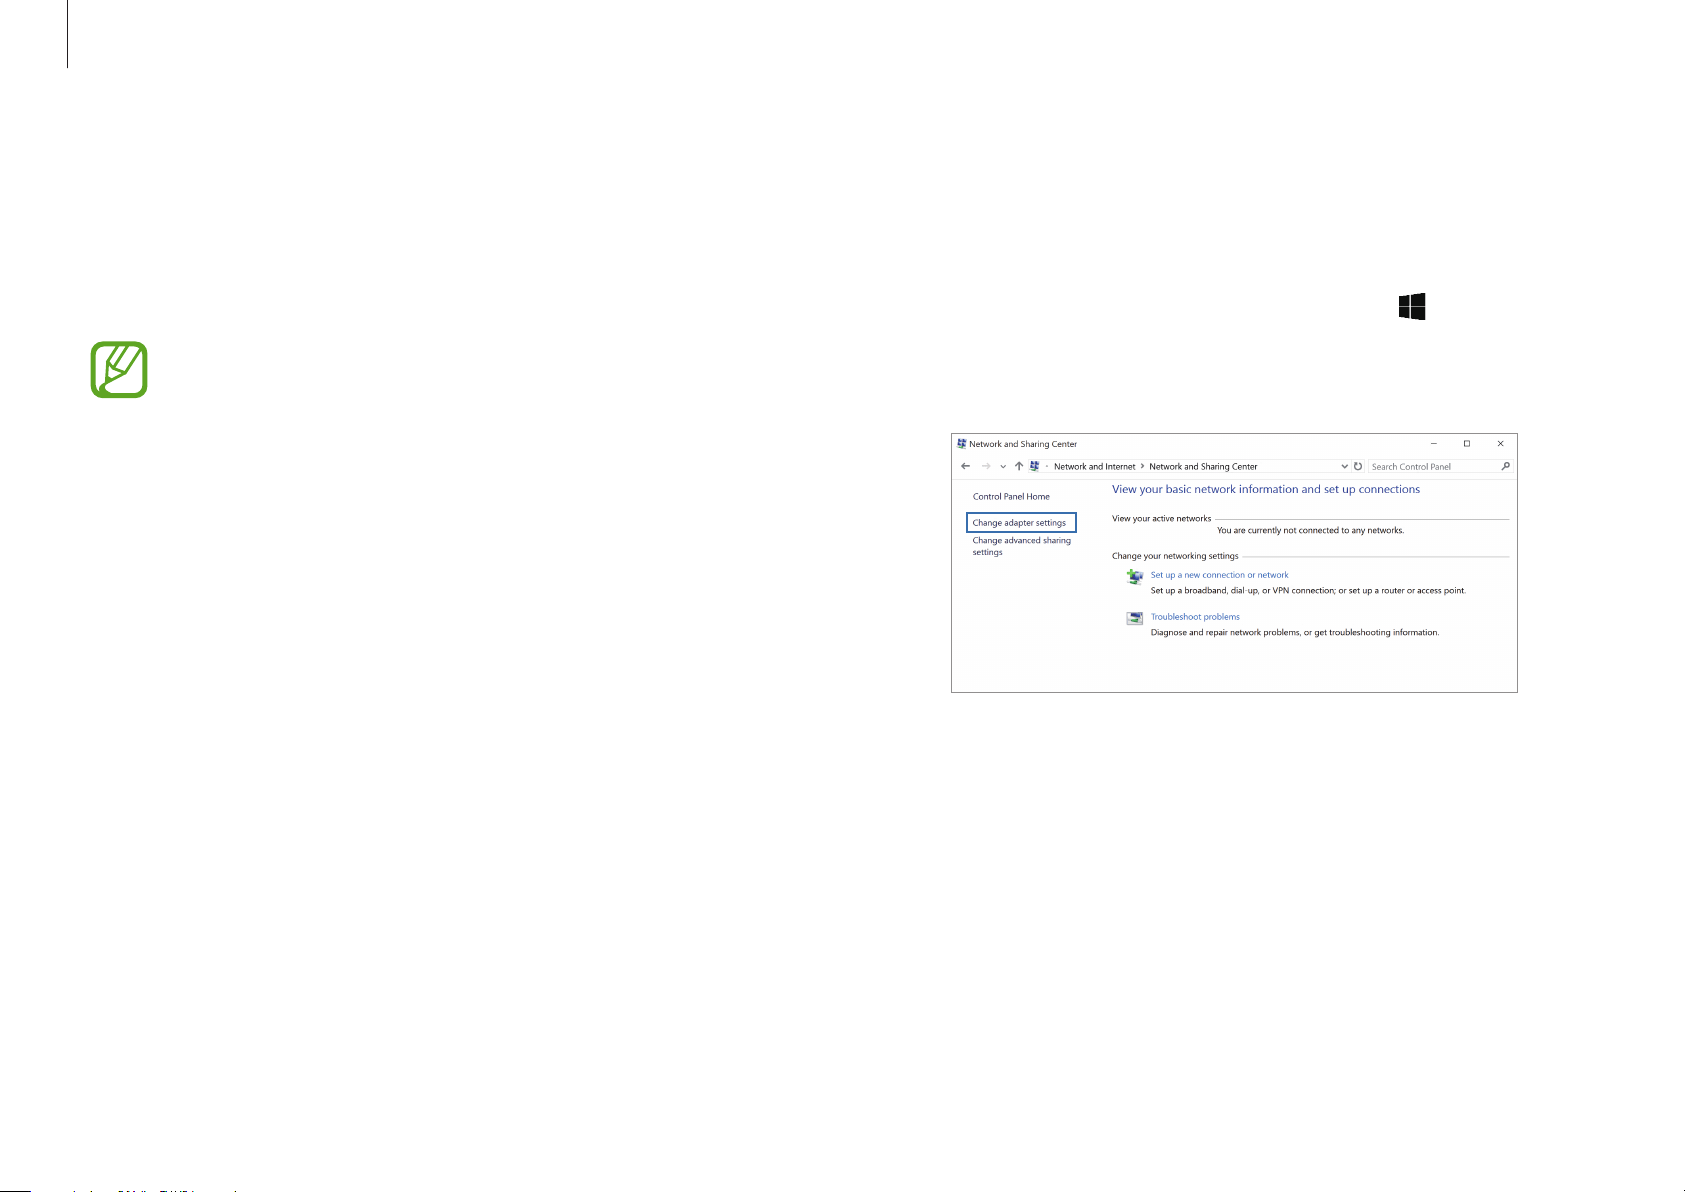The image size is (1685, 1192).
Task: Go up one level with the up arrow
Action: tap(1019, 466)
